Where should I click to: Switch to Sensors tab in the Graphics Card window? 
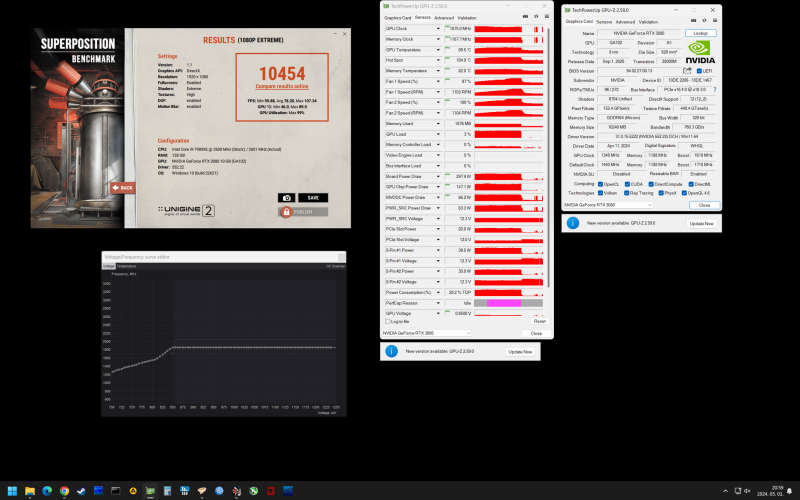604,22
